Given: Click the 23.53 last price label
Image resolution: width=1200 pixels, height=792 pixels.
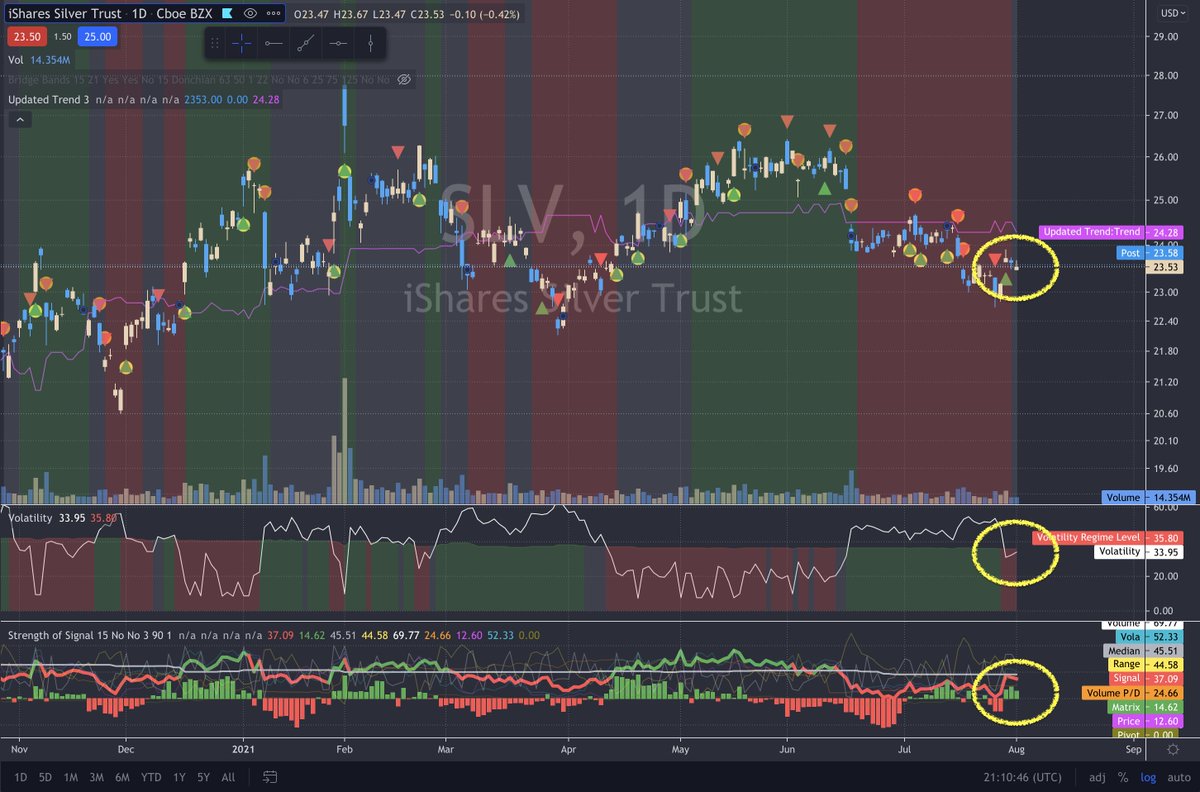Looking at the screenshot, I should pos(1164,267).
